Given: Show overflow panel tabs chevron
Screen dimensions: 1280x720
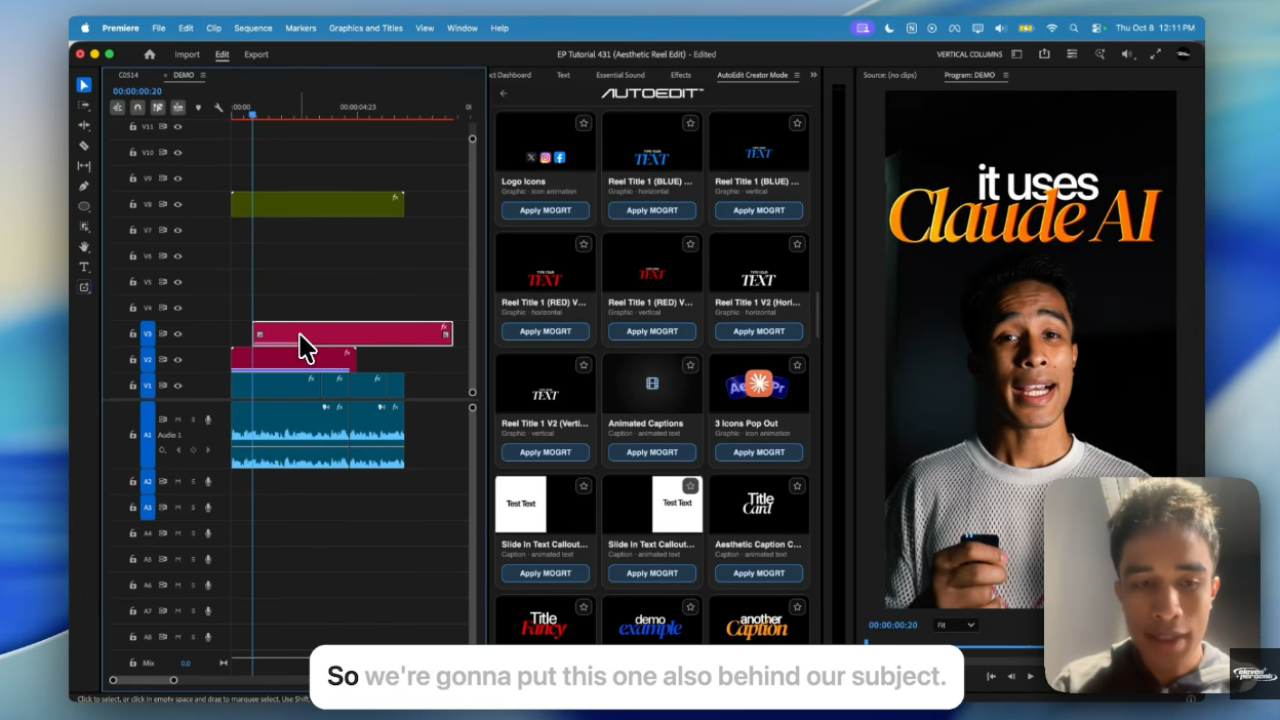Looking at the screenshot, I should click(x=813, y=75).
